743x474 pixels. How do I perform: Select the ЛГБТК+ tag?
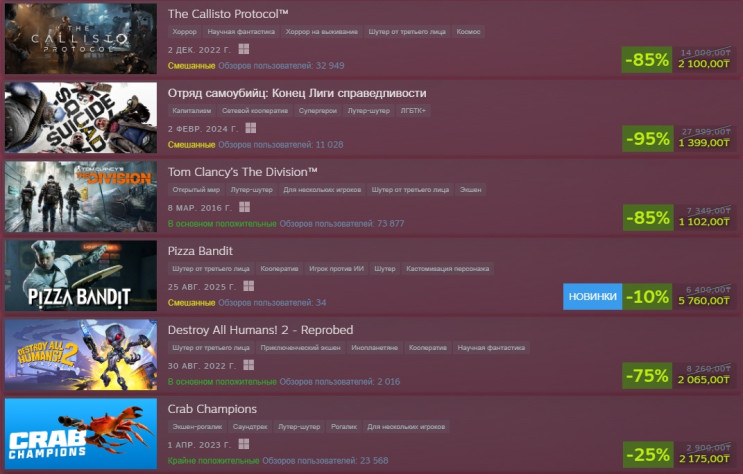(x=413, y=110)
